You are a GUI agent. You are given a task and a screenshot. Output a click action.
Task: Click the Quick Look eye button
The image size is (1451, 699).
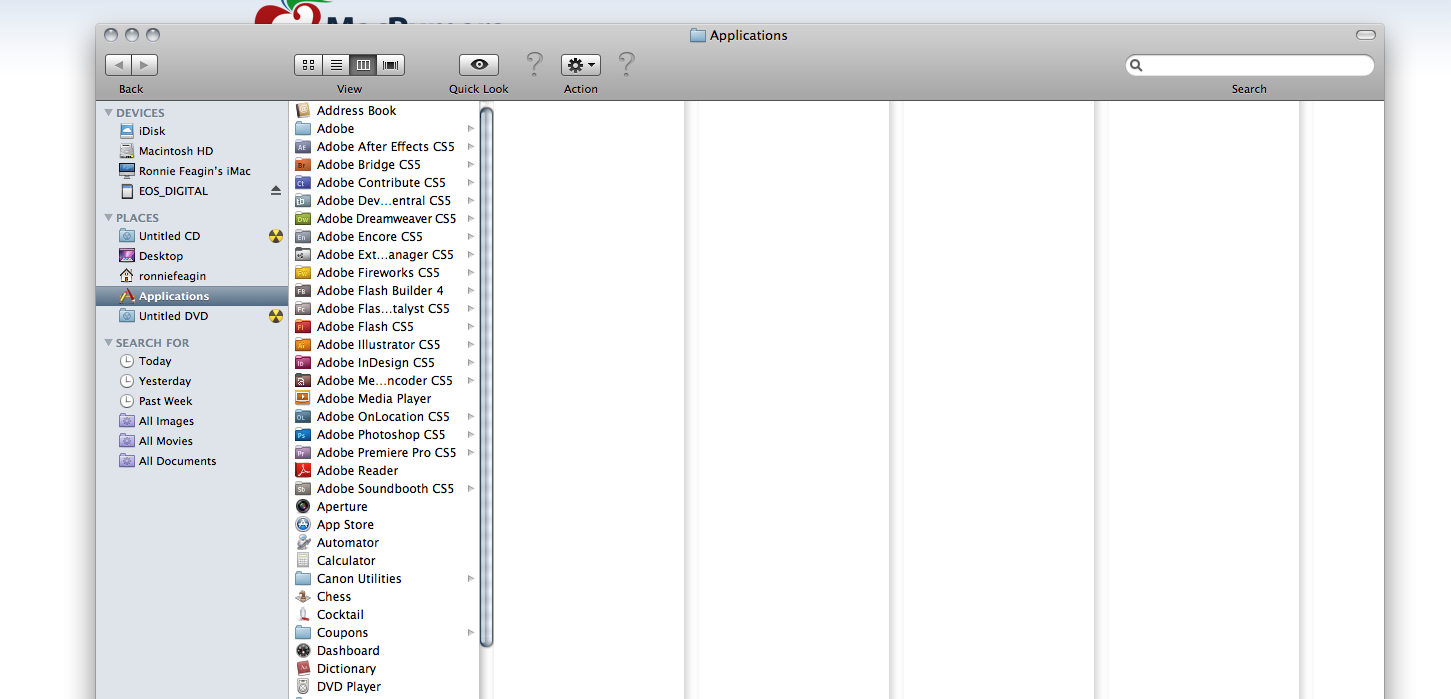479,65
